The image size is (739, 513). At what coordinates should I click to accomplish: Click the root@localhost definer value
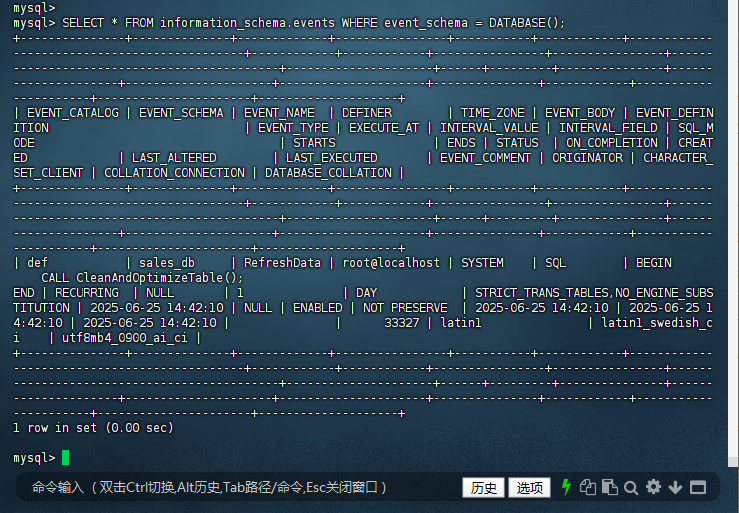point(391,263)
